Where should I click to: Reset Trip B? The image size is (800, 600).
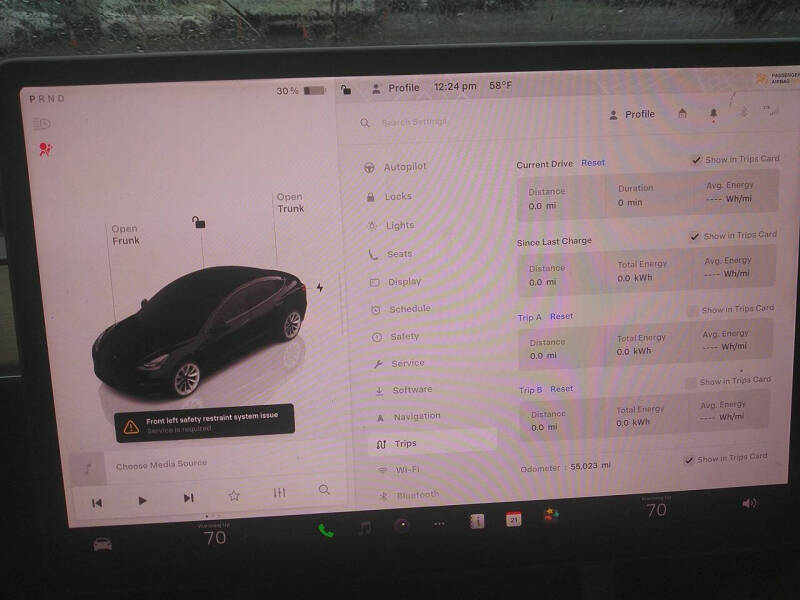pyautogui.click(x=561, y=389)
